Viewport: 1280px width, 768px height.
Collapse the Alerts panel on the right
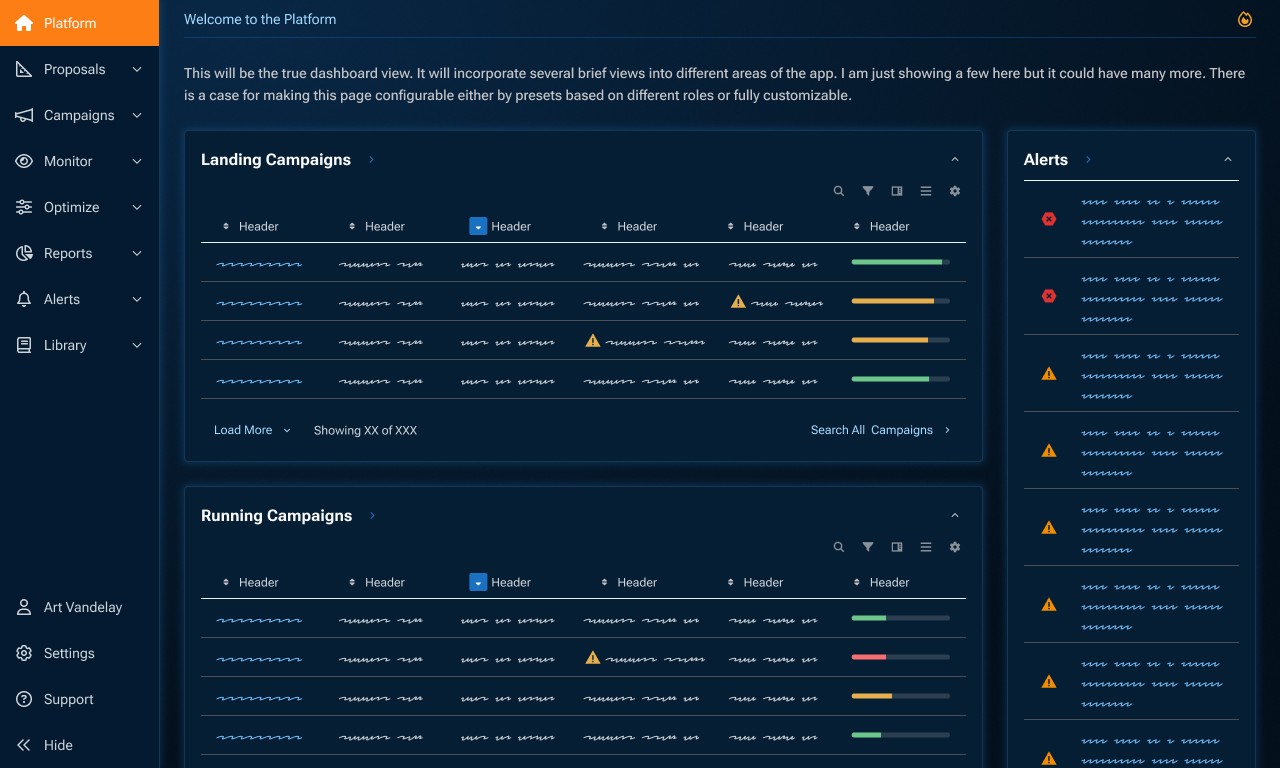pyautogui.click(x=1228, y=160)
